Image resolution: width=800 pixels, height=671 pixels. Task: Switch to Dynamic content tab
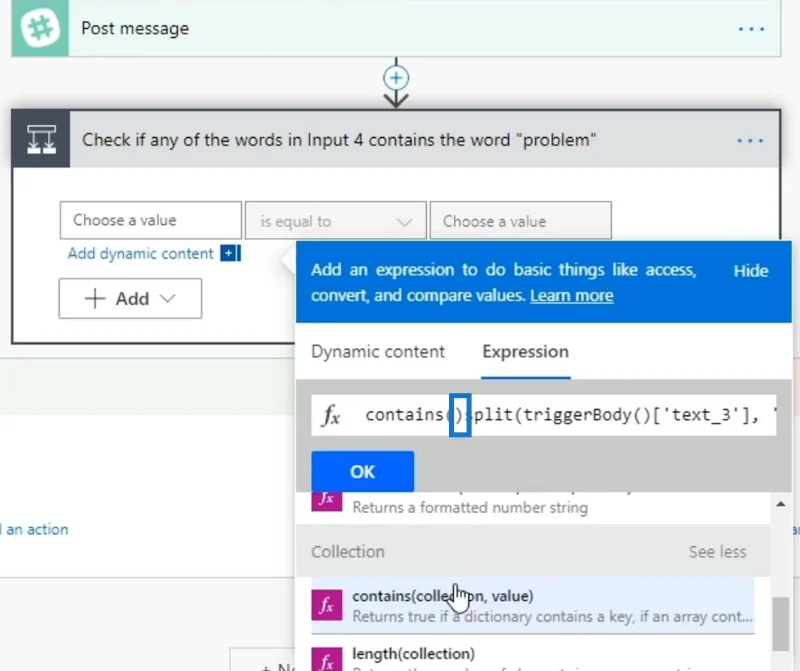378,352
